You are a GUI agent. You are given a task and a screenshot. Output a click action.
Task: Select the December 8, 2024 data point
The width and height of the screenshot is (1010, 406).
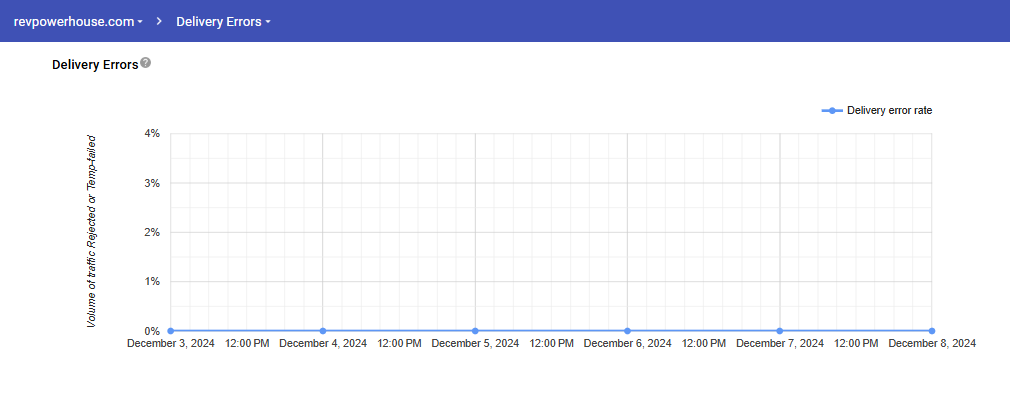pyautogui.click(x=931, y=330)
